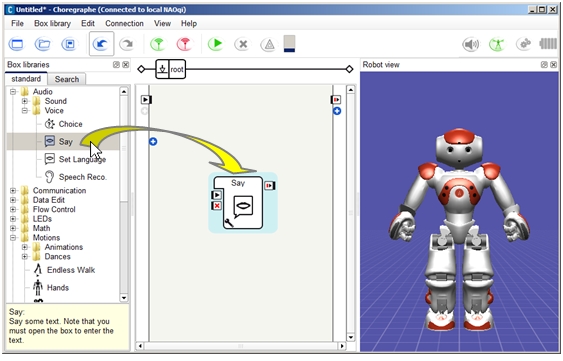Select the Say box in the library

coord(63,142)
